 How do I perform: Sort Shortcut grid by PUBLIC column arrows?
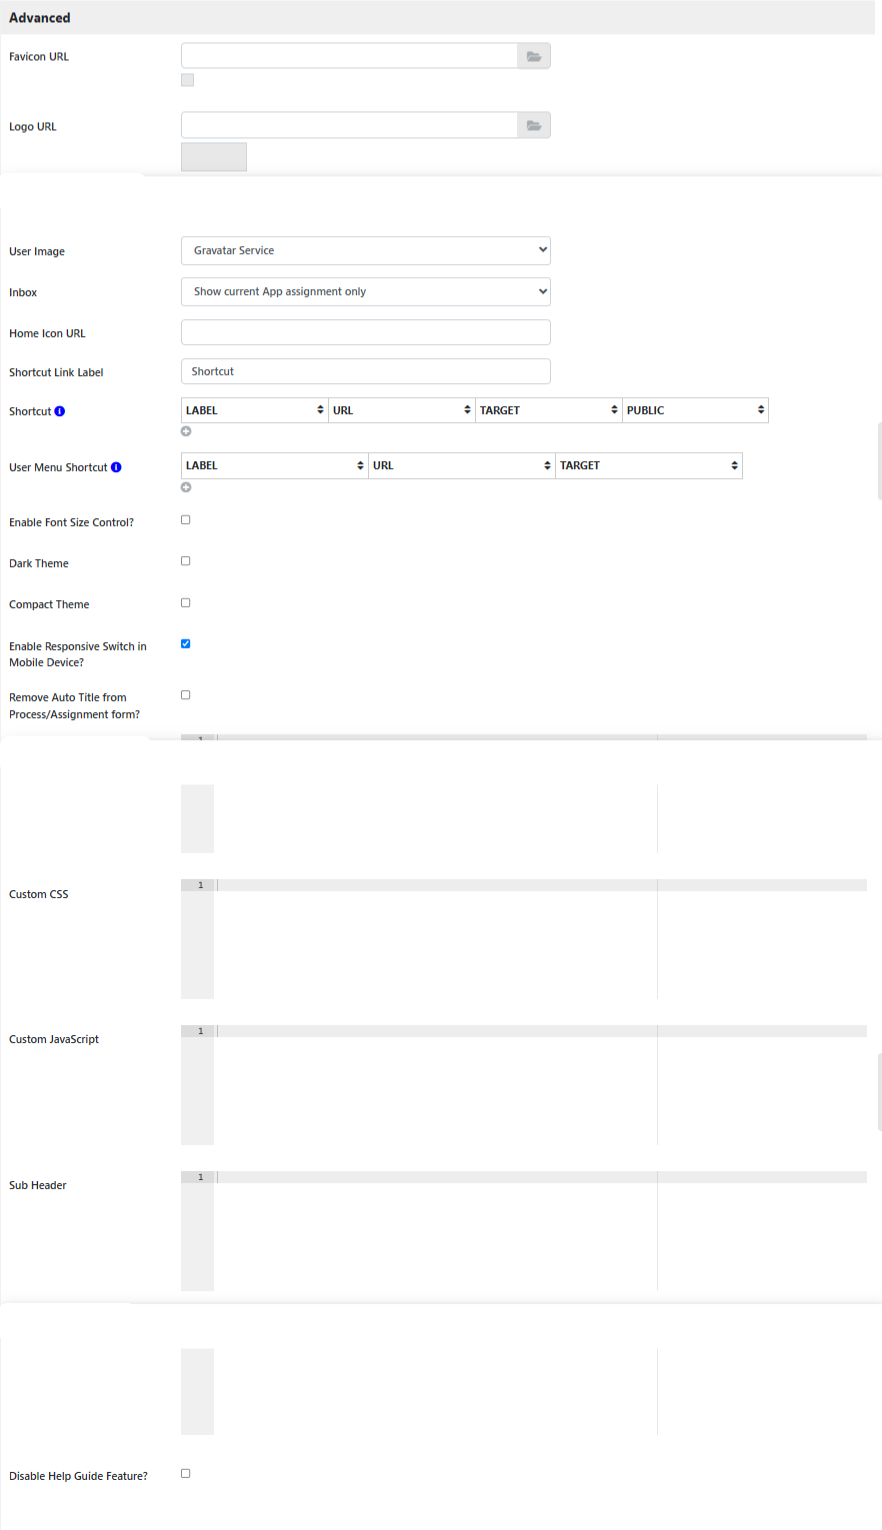(761, 410)
